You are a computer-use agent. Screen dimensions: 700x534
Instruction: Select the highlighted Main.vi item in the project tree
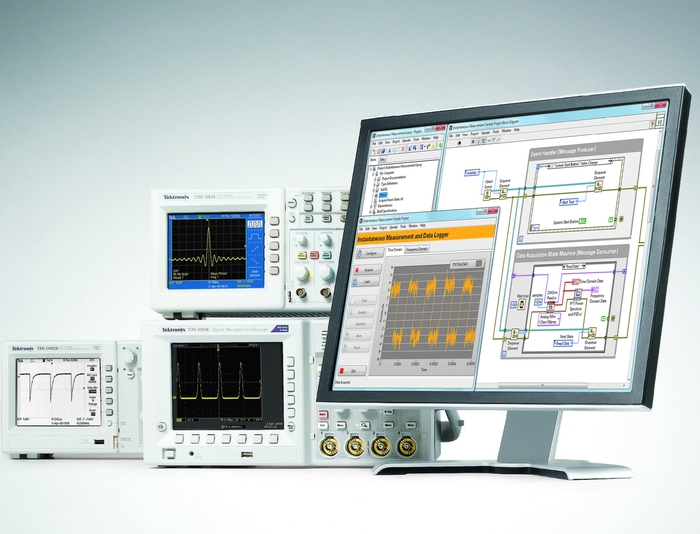tap(383, 195)
